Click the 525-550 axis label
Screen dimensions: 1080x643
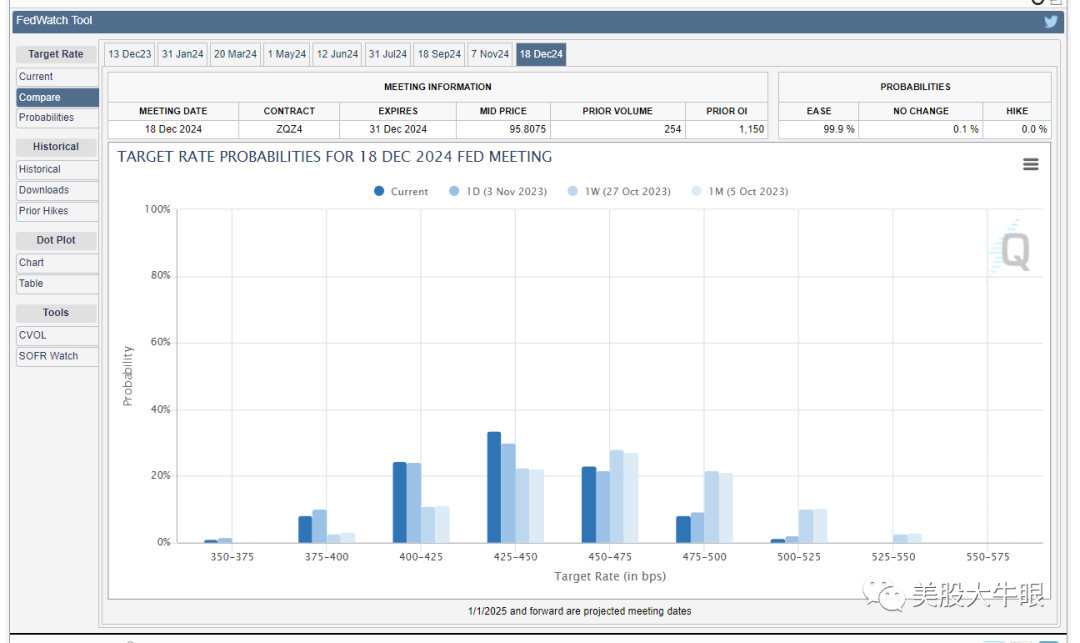coord(893,557)
